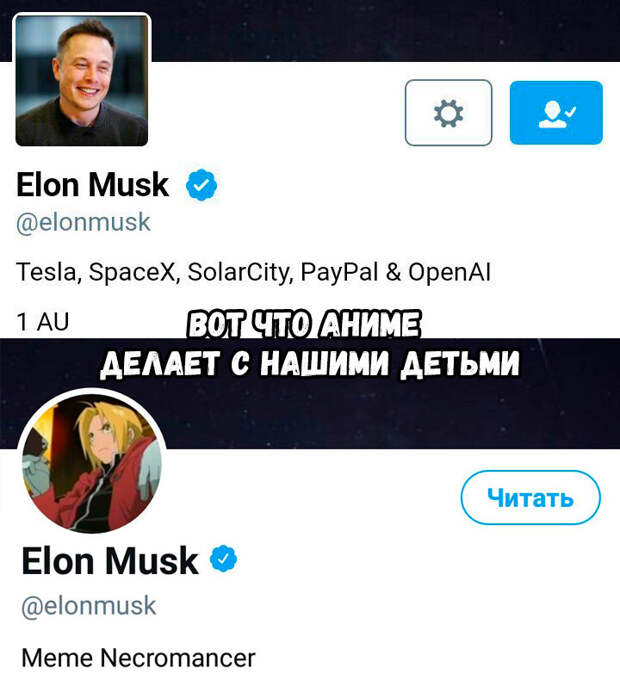Viewport: 620px width, 692px height.
Task: Toggle the blue following button with person-check icon
Action: pos(556,113)
